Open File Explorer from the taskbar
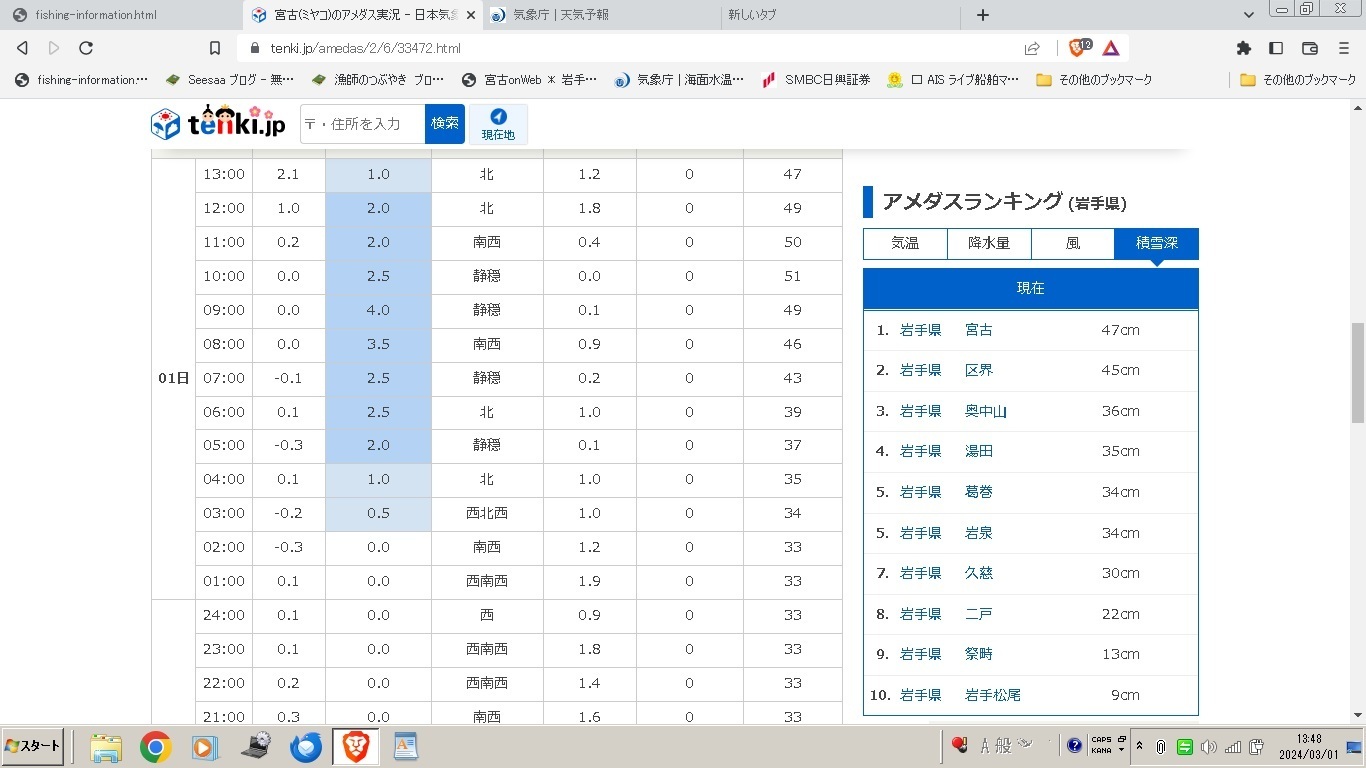This screenshot has width=1366, height=768. point(106,747)
